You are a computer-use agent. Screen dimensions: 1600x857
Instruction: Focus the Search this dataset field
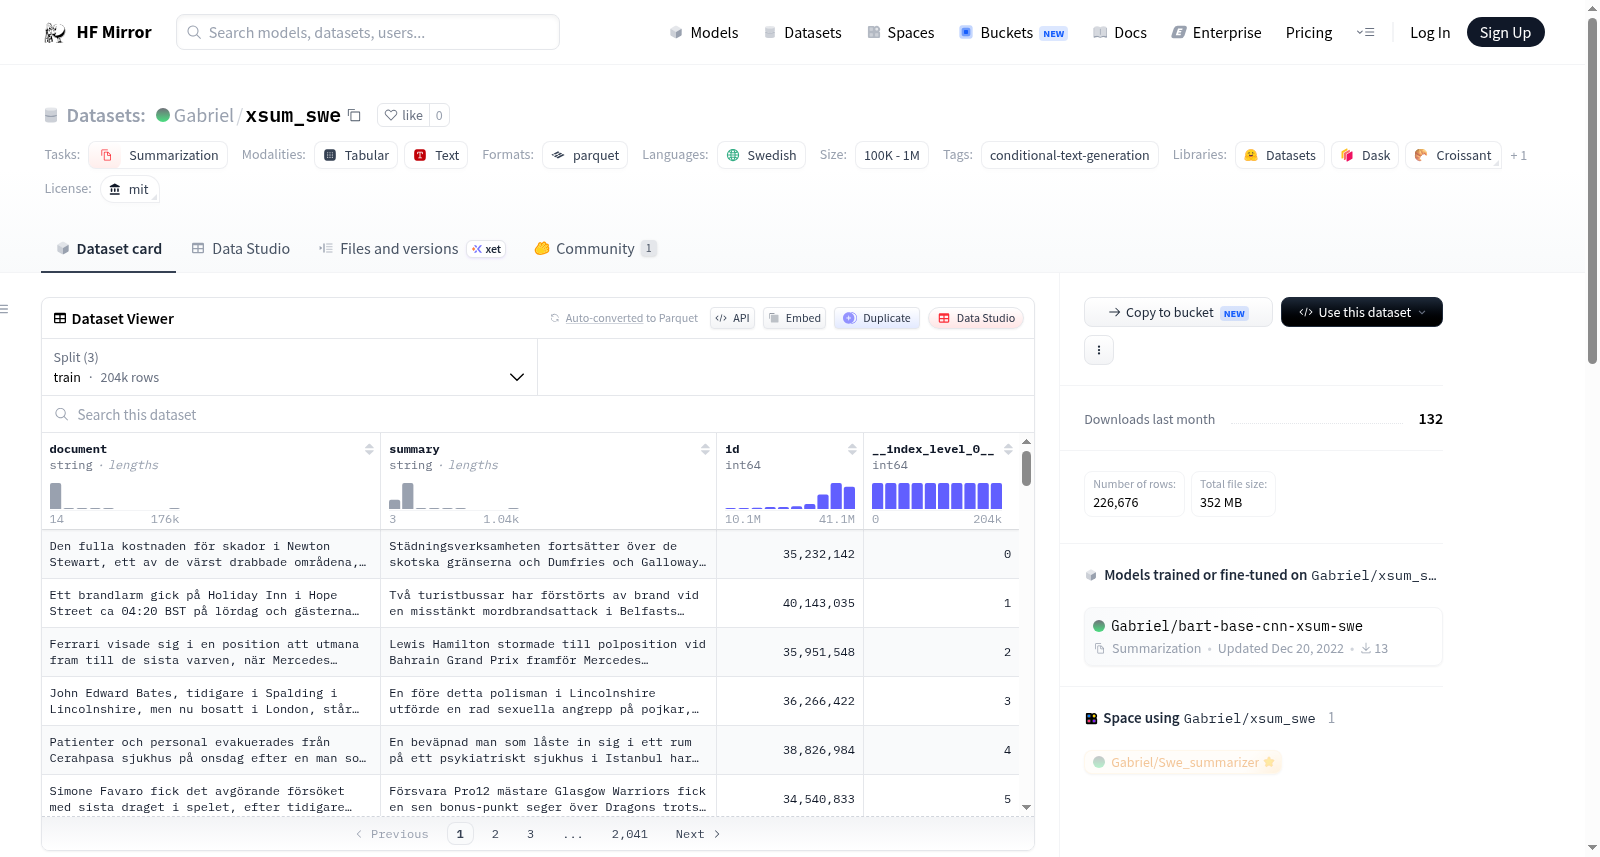point(537,414)
